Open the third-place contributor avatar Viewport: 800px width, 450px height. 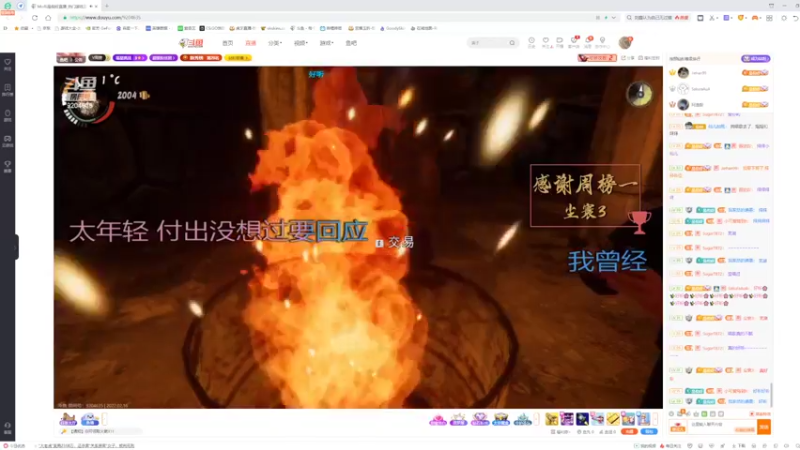(683, 104)
